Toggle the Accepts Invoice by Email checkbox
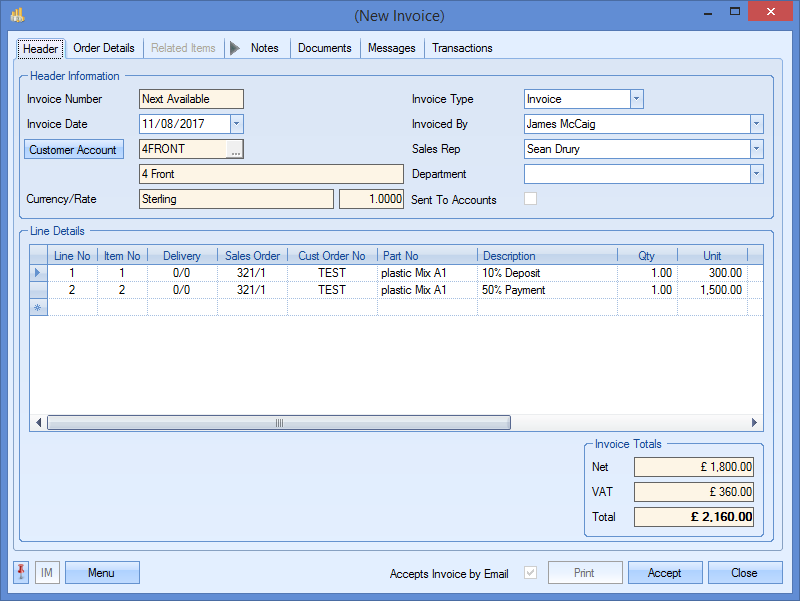 coord(531,573)
